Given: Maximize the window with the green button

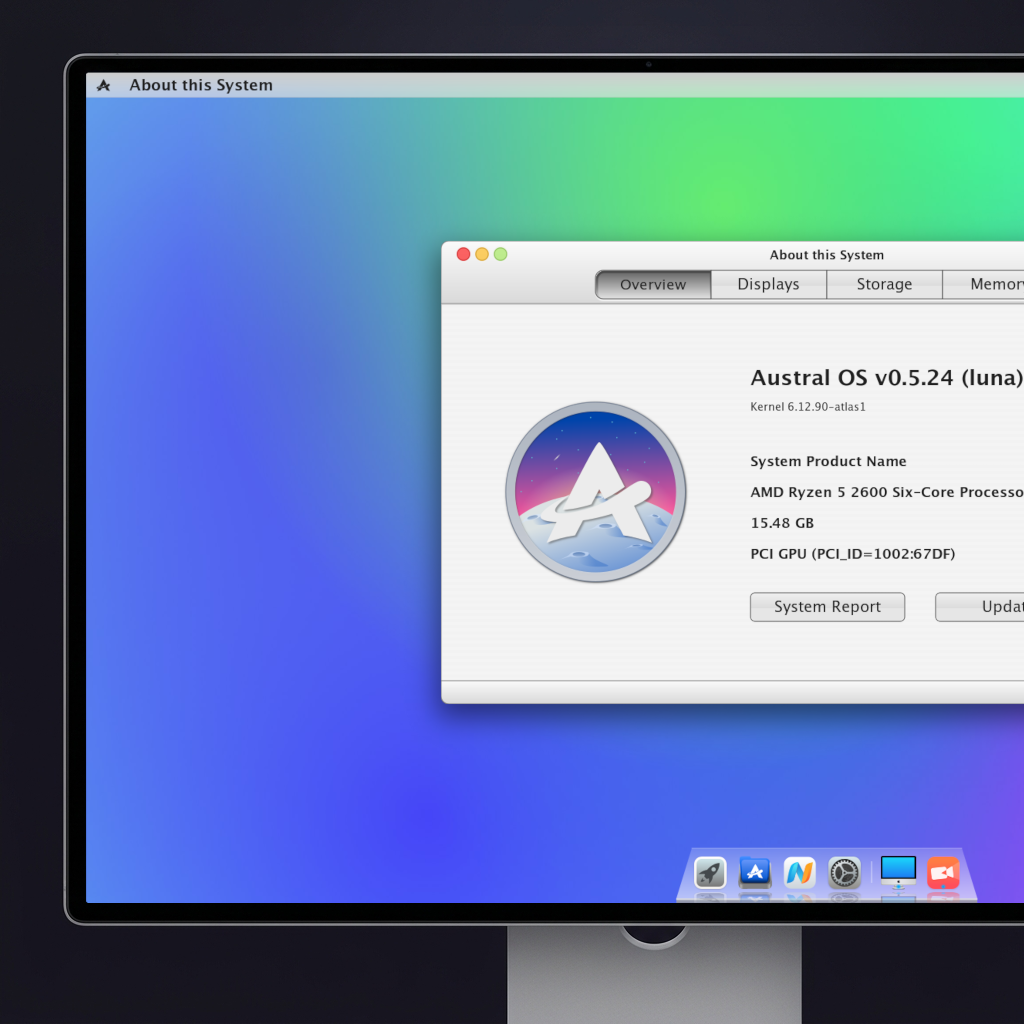Looking at the screenshot, I should (x=500, y=254).
